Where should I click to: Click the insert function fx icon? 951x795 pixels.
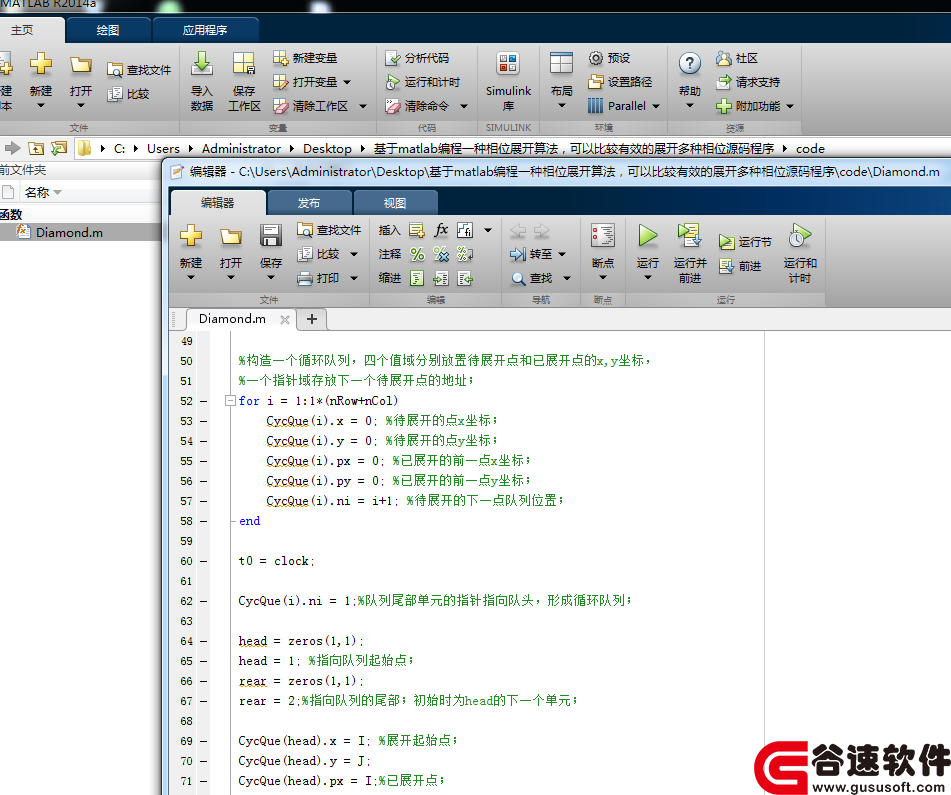pos(441,230)
